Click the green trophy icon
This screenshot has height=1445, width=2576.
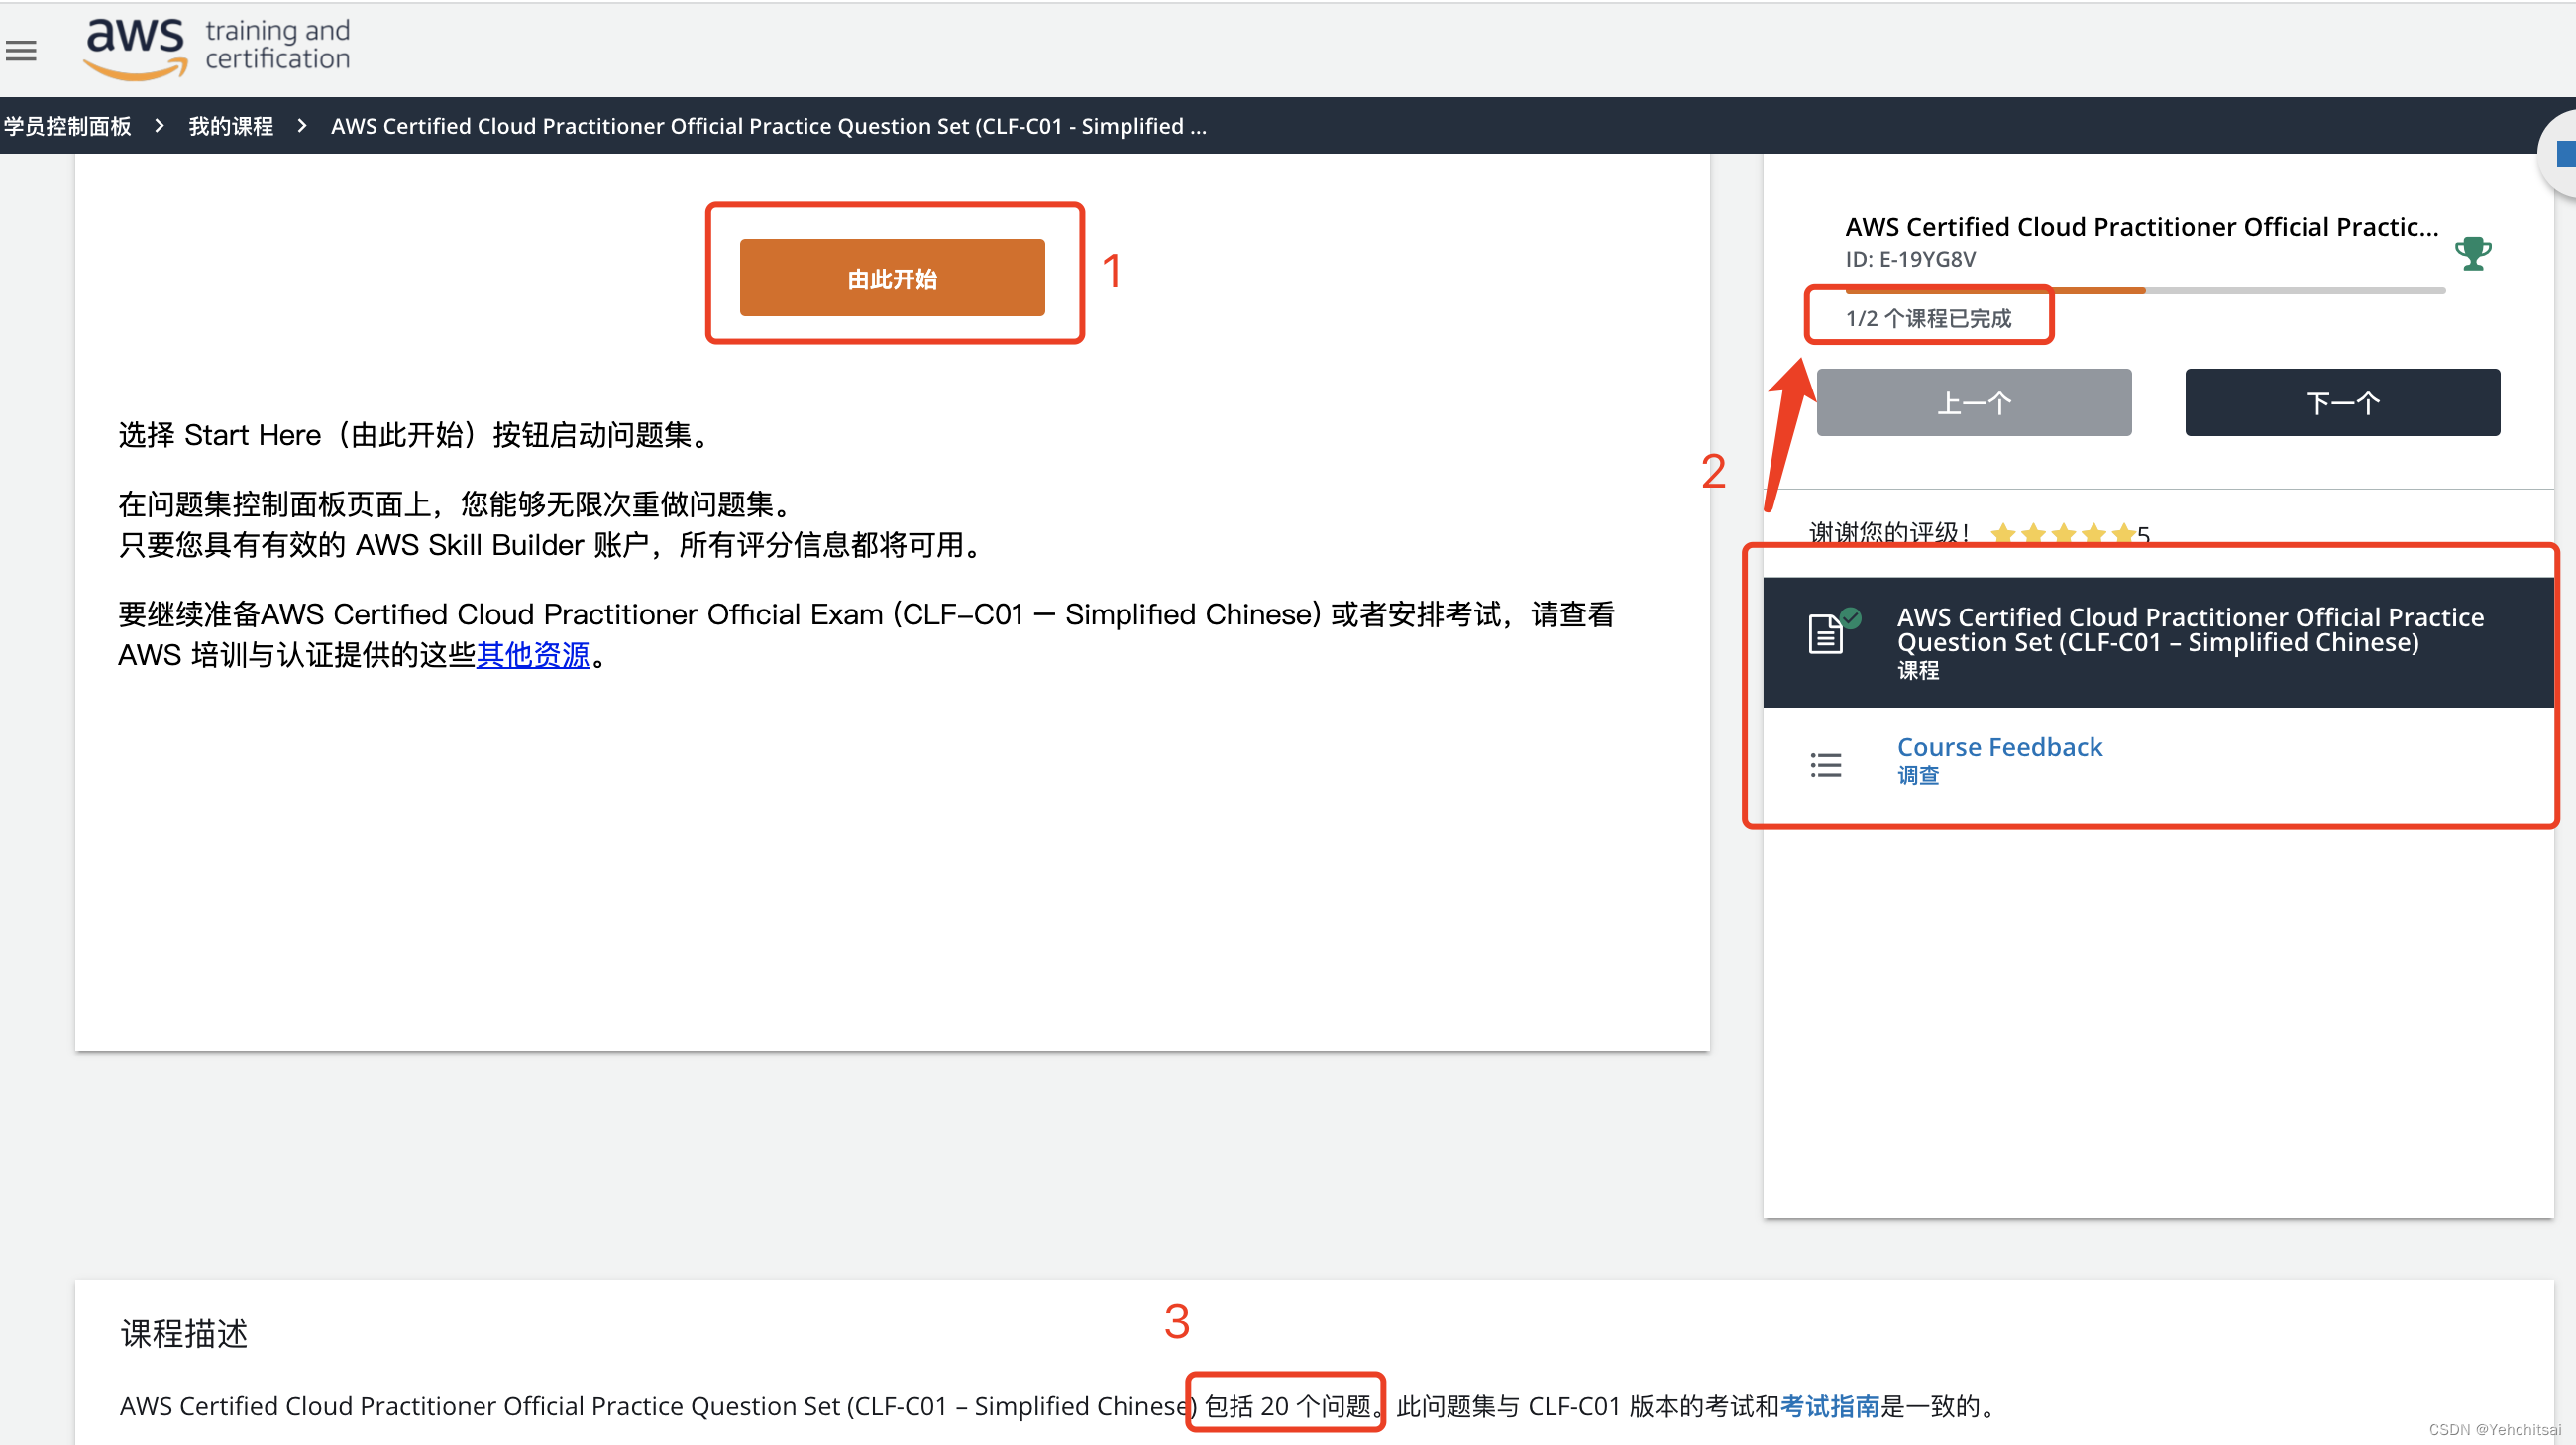pos(2472,254)
